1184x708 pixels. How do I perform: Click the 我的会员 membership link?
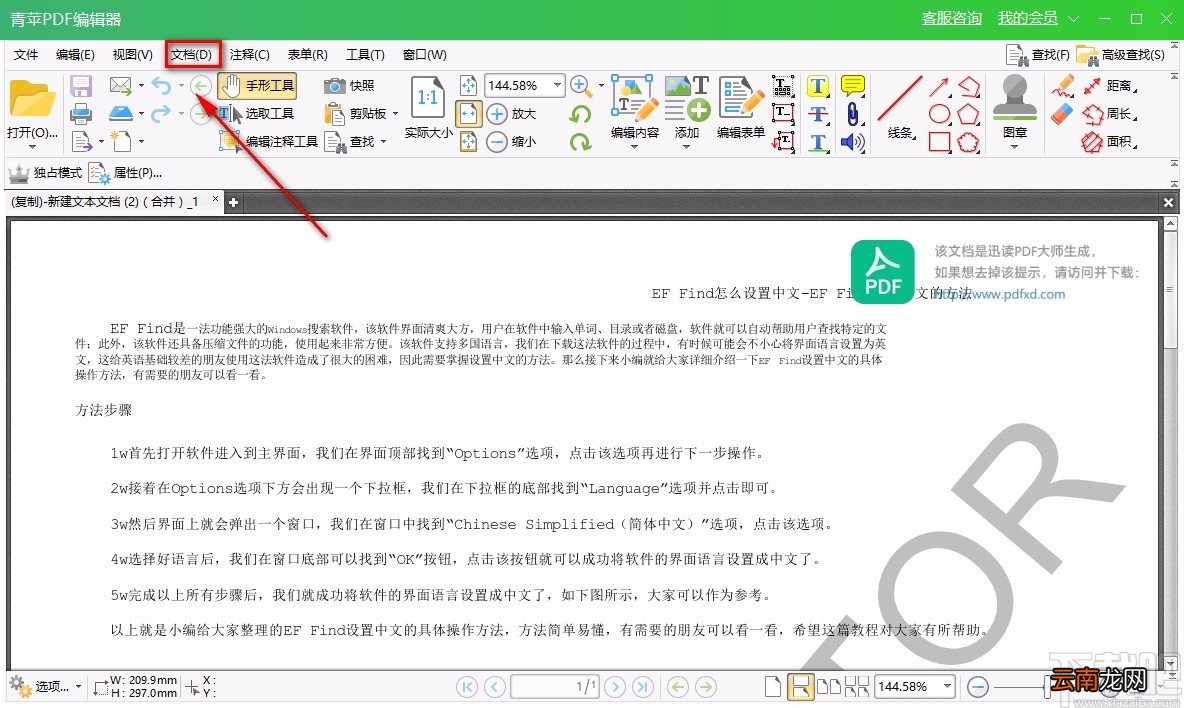1028,18
